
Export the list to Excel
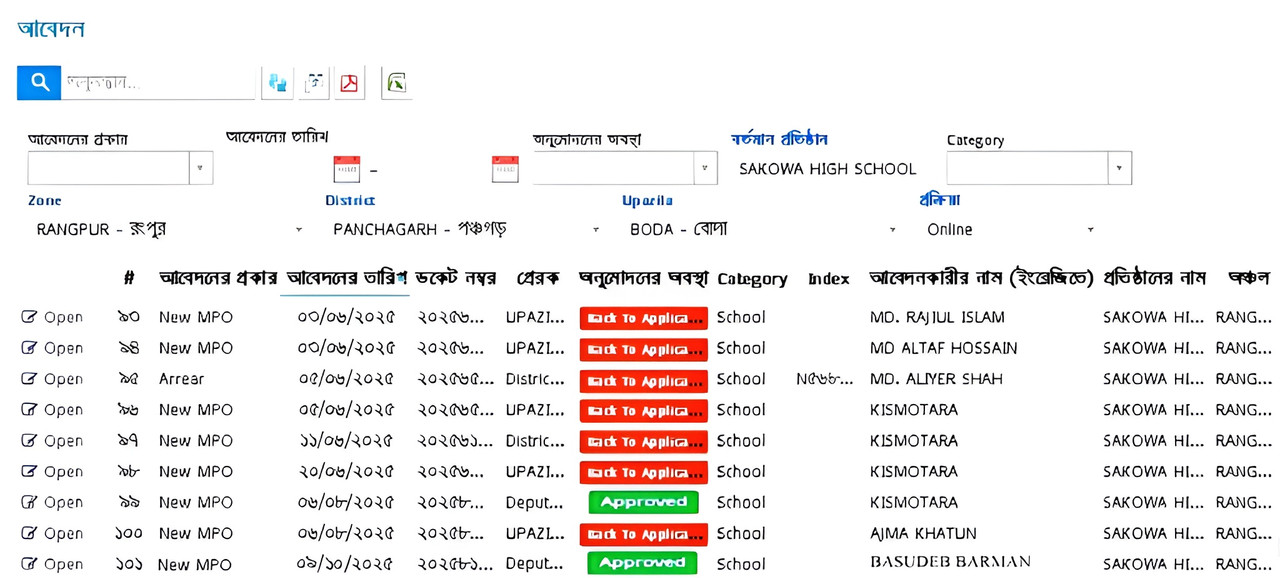pos(396,83)
